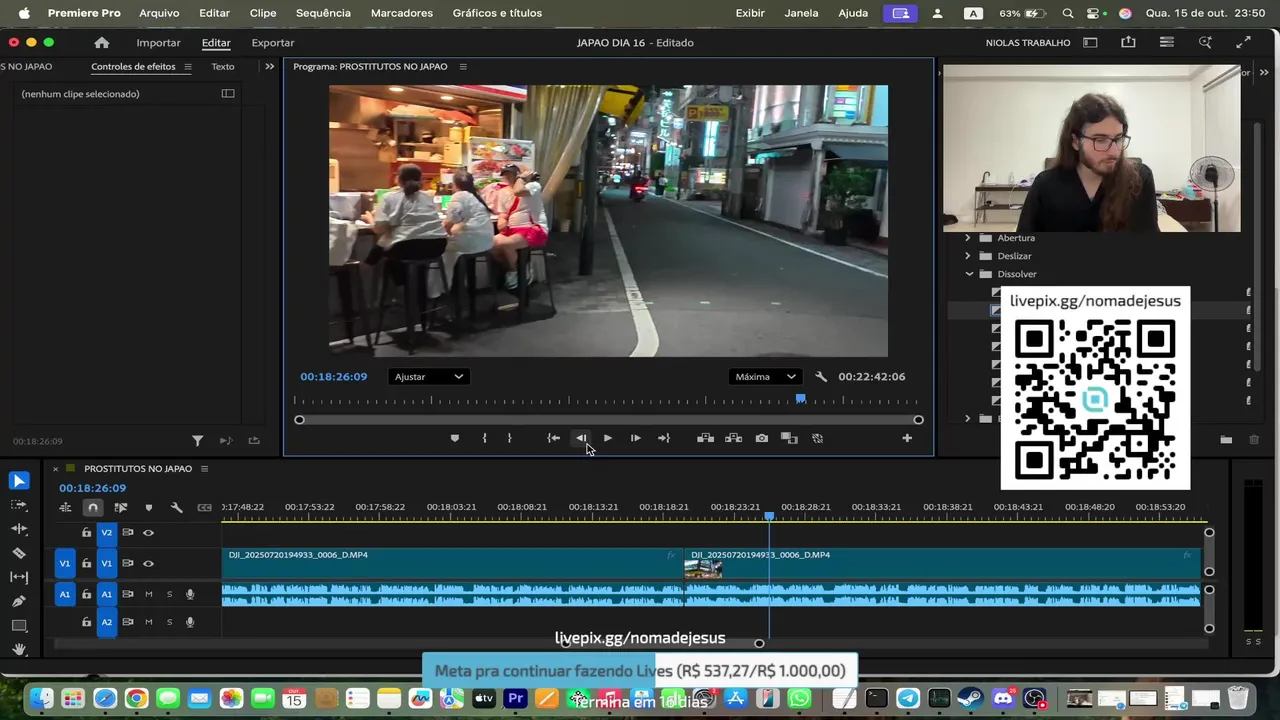Switch to the Exportar workspace tab
The width and height of the screenshot is (1280, 720).
[272, 43]
